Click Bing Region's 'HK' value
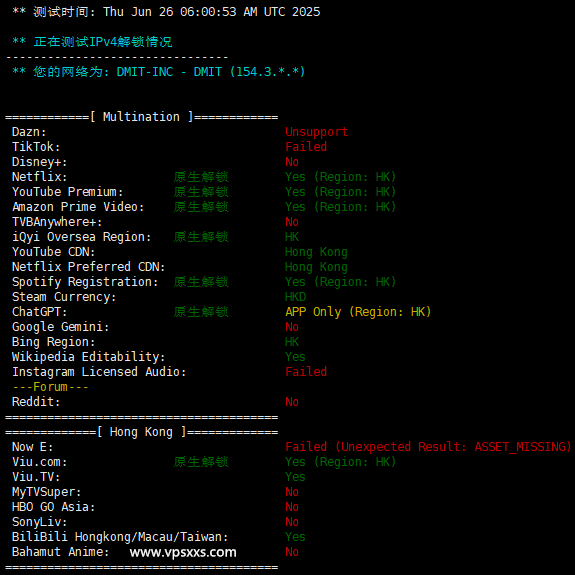Viewport: 575px width, 575px height. (292, 342)
